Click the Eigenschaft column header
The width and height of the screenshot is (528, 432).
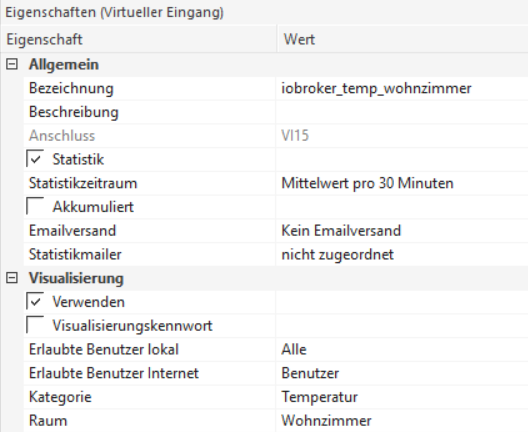pyautogui.click(x=139, y=39)
